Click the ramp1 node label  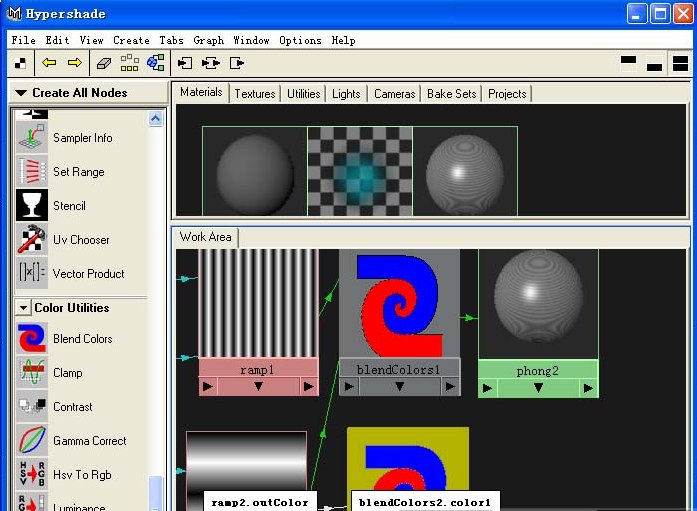(x=258, y=369)
